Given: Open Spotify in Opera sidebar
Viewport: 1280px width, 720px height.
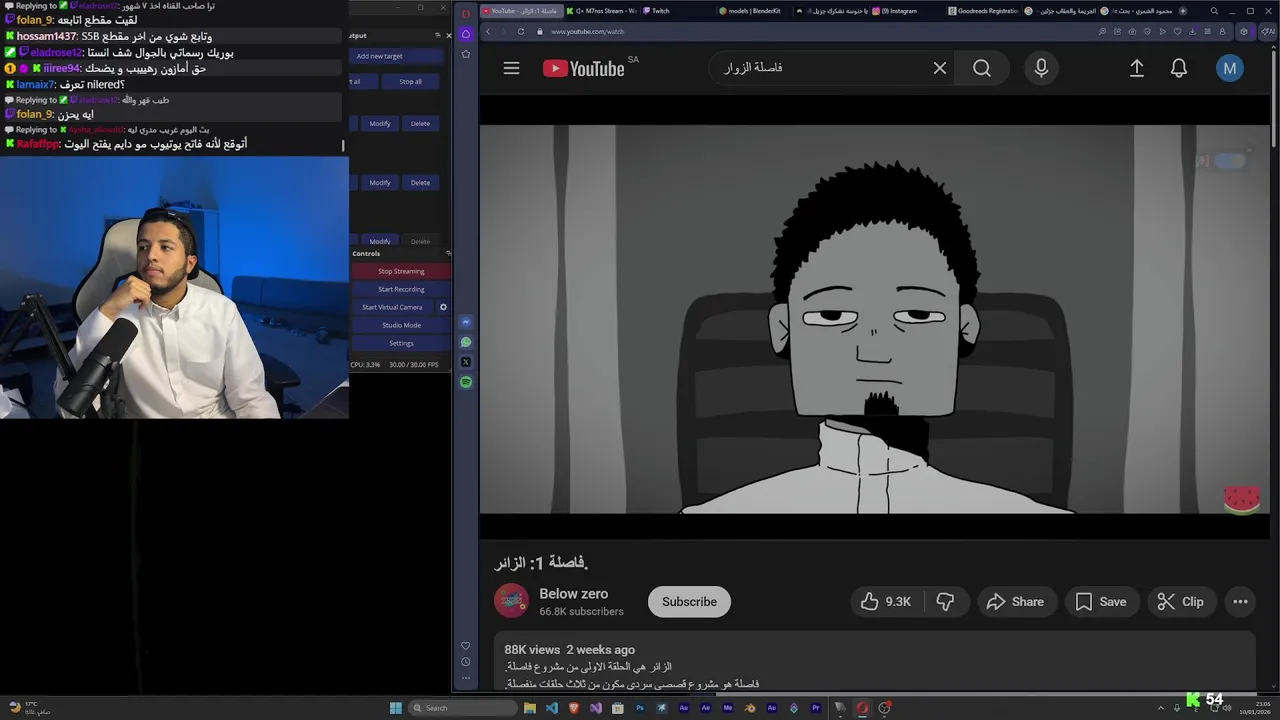Looking at the screenshot, I should tap(466, 382).
